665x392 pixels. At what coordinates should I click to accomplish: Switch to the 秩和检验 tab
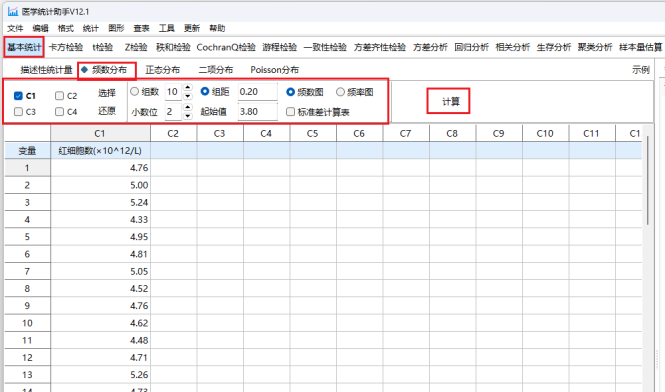click(x=173, y=47)
